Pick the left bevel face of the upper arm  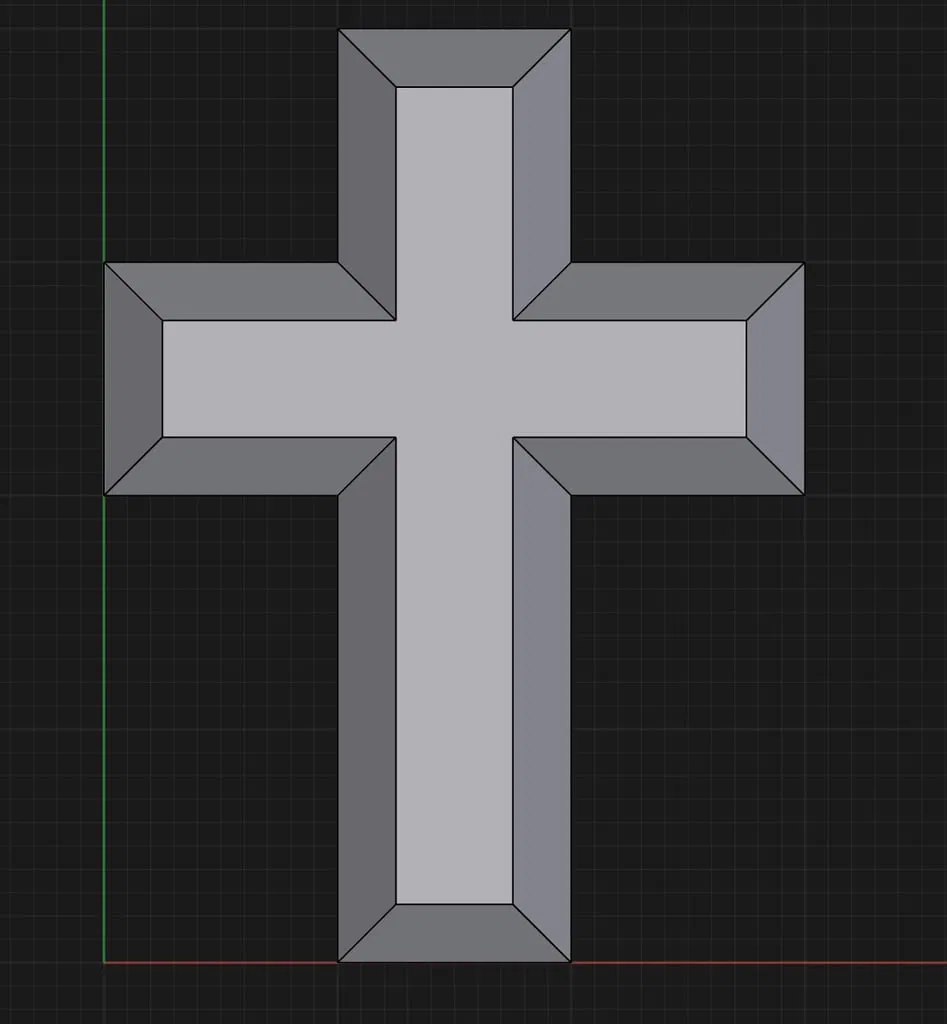(367, 174)
